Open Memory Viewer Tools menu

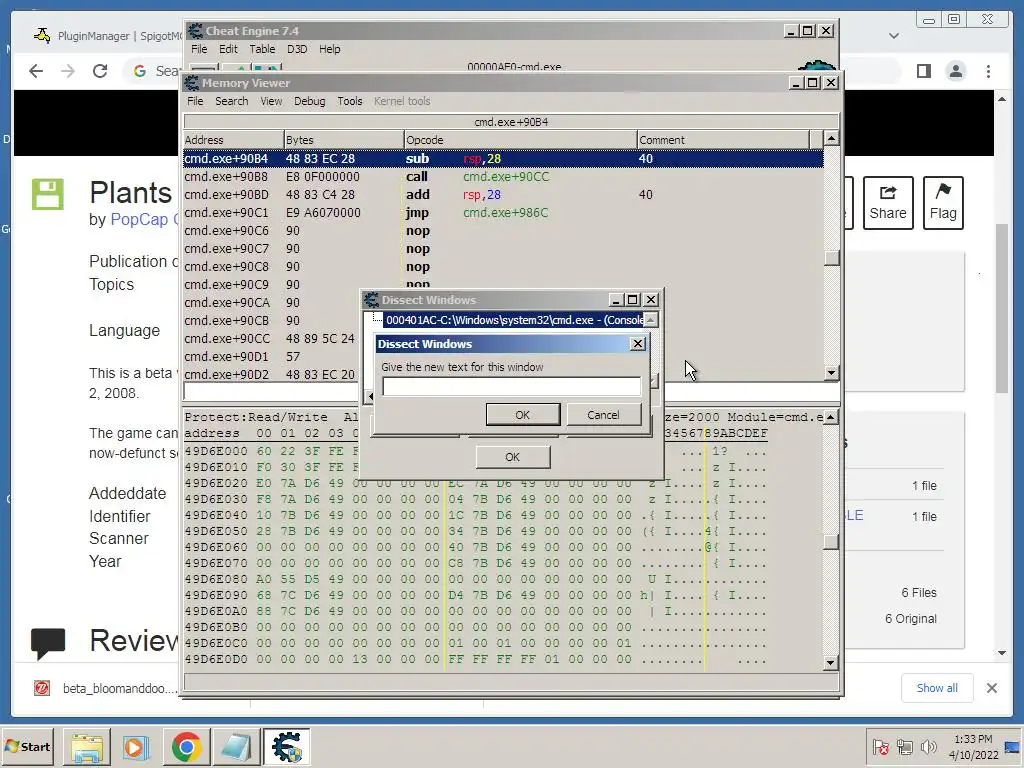(x=349, y=101)
